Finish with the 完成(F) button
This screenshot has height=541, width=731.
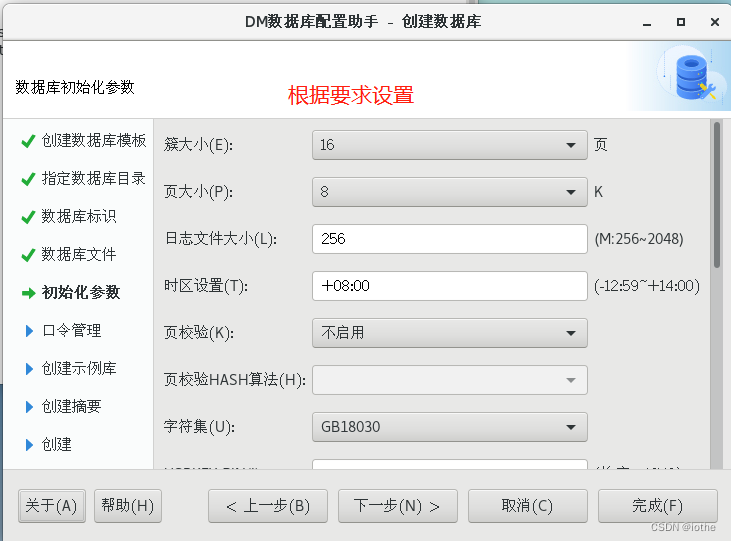pyautogui.click(x=657, y=506)
